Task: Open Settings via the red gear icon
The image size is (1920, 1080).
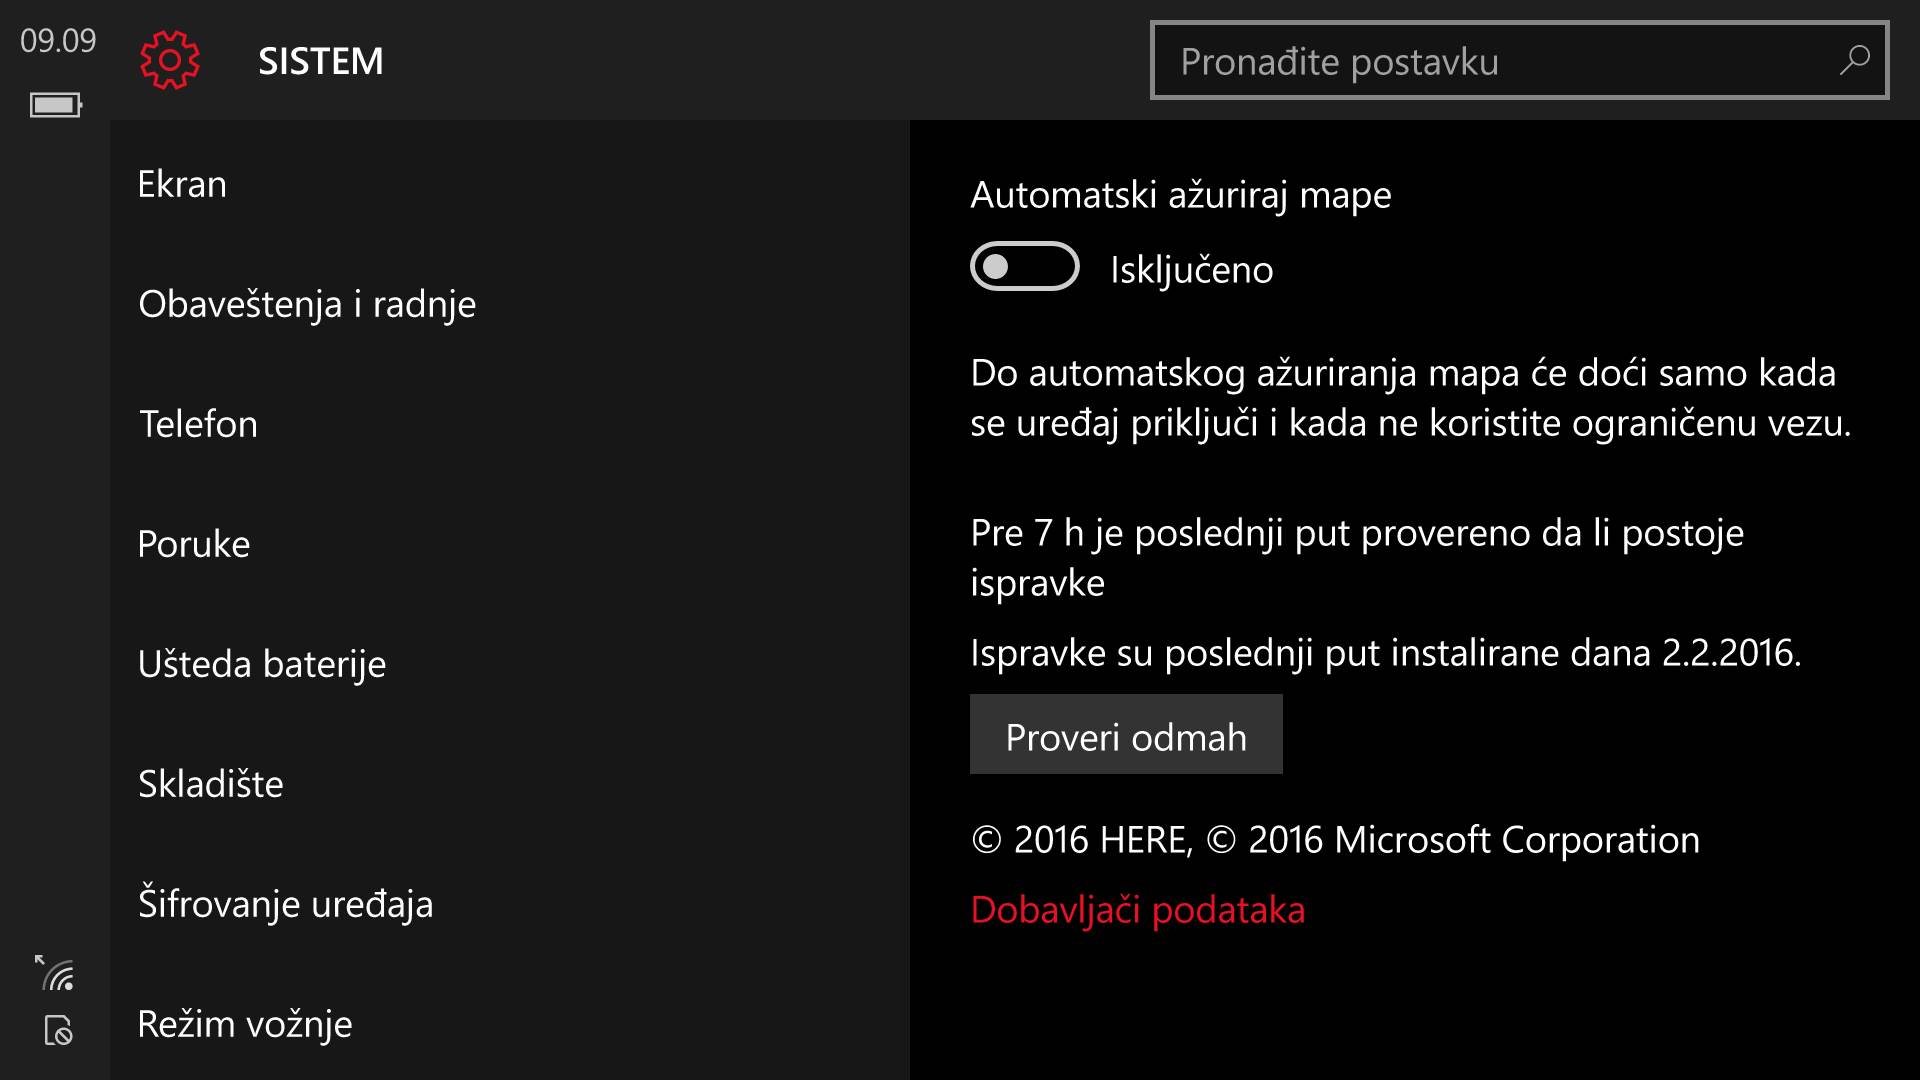Action: (168, 60)
